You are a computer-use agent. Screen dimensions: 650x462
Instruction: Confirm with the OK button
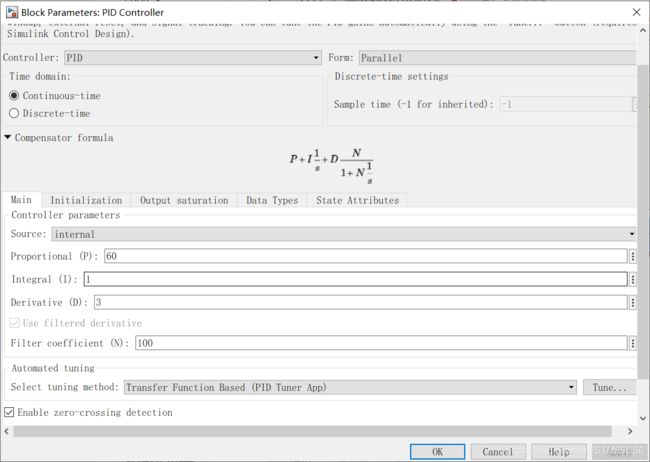point(437,452)
